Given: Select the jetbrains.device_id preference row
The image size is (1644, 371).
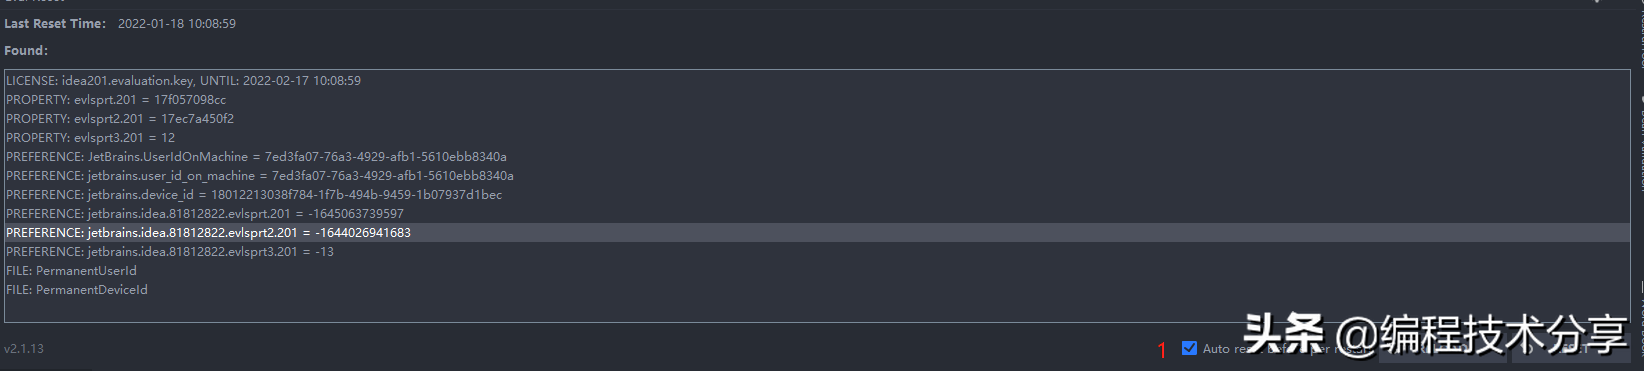Looking at the screenshot, I should point(254,194).
